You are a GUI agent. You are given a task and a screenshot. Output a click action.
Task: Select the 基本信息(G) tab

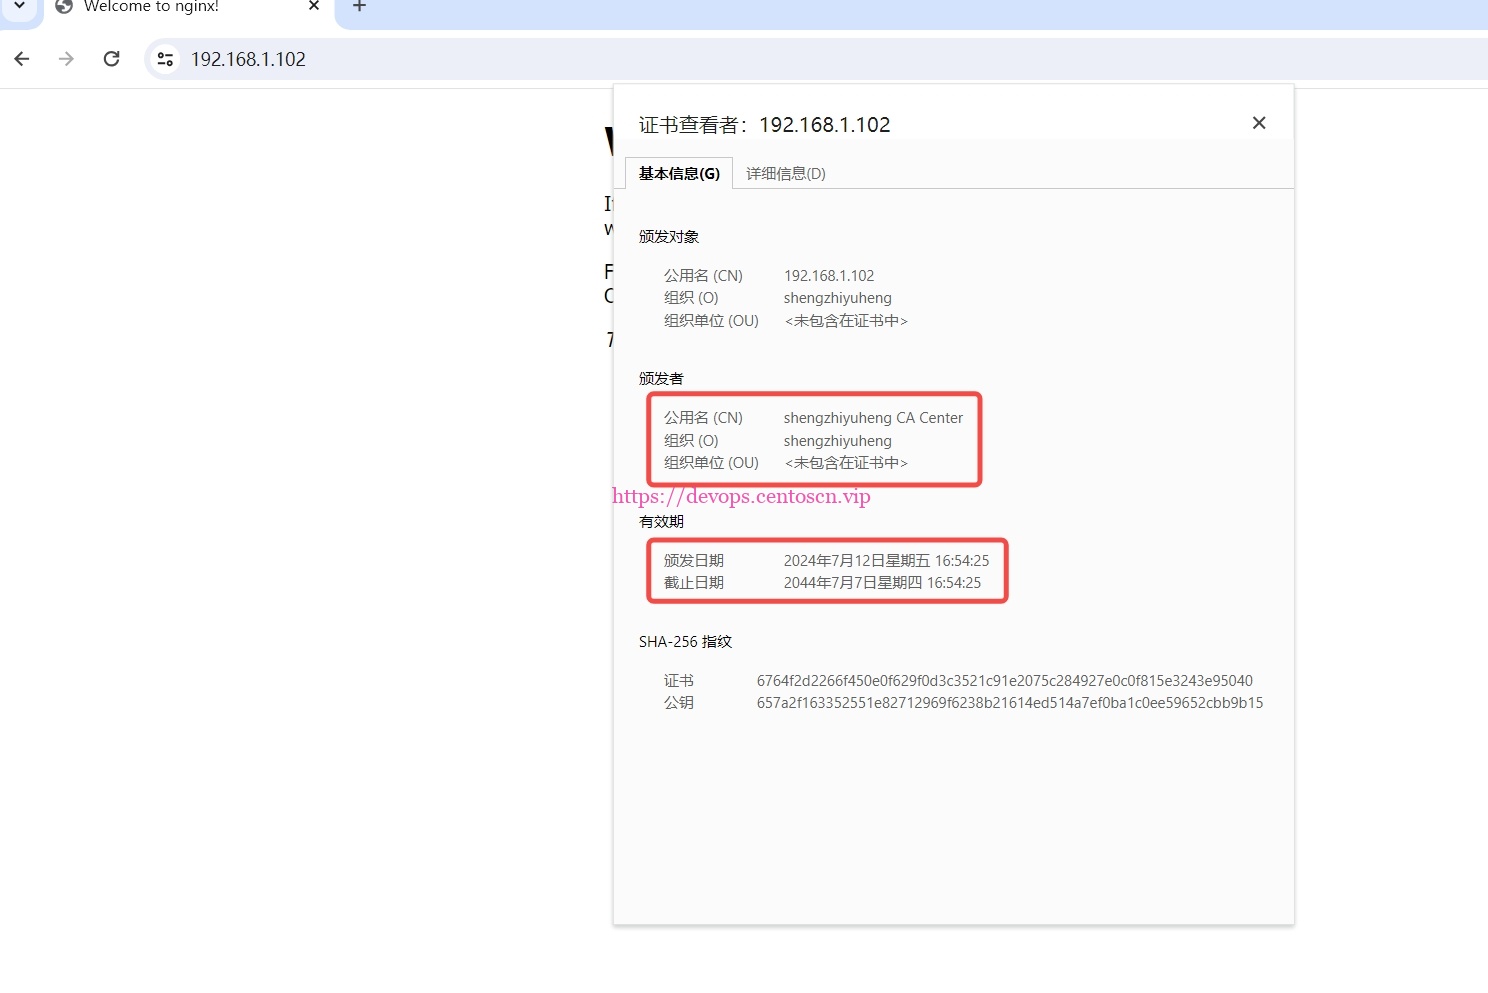coord(679,174)
